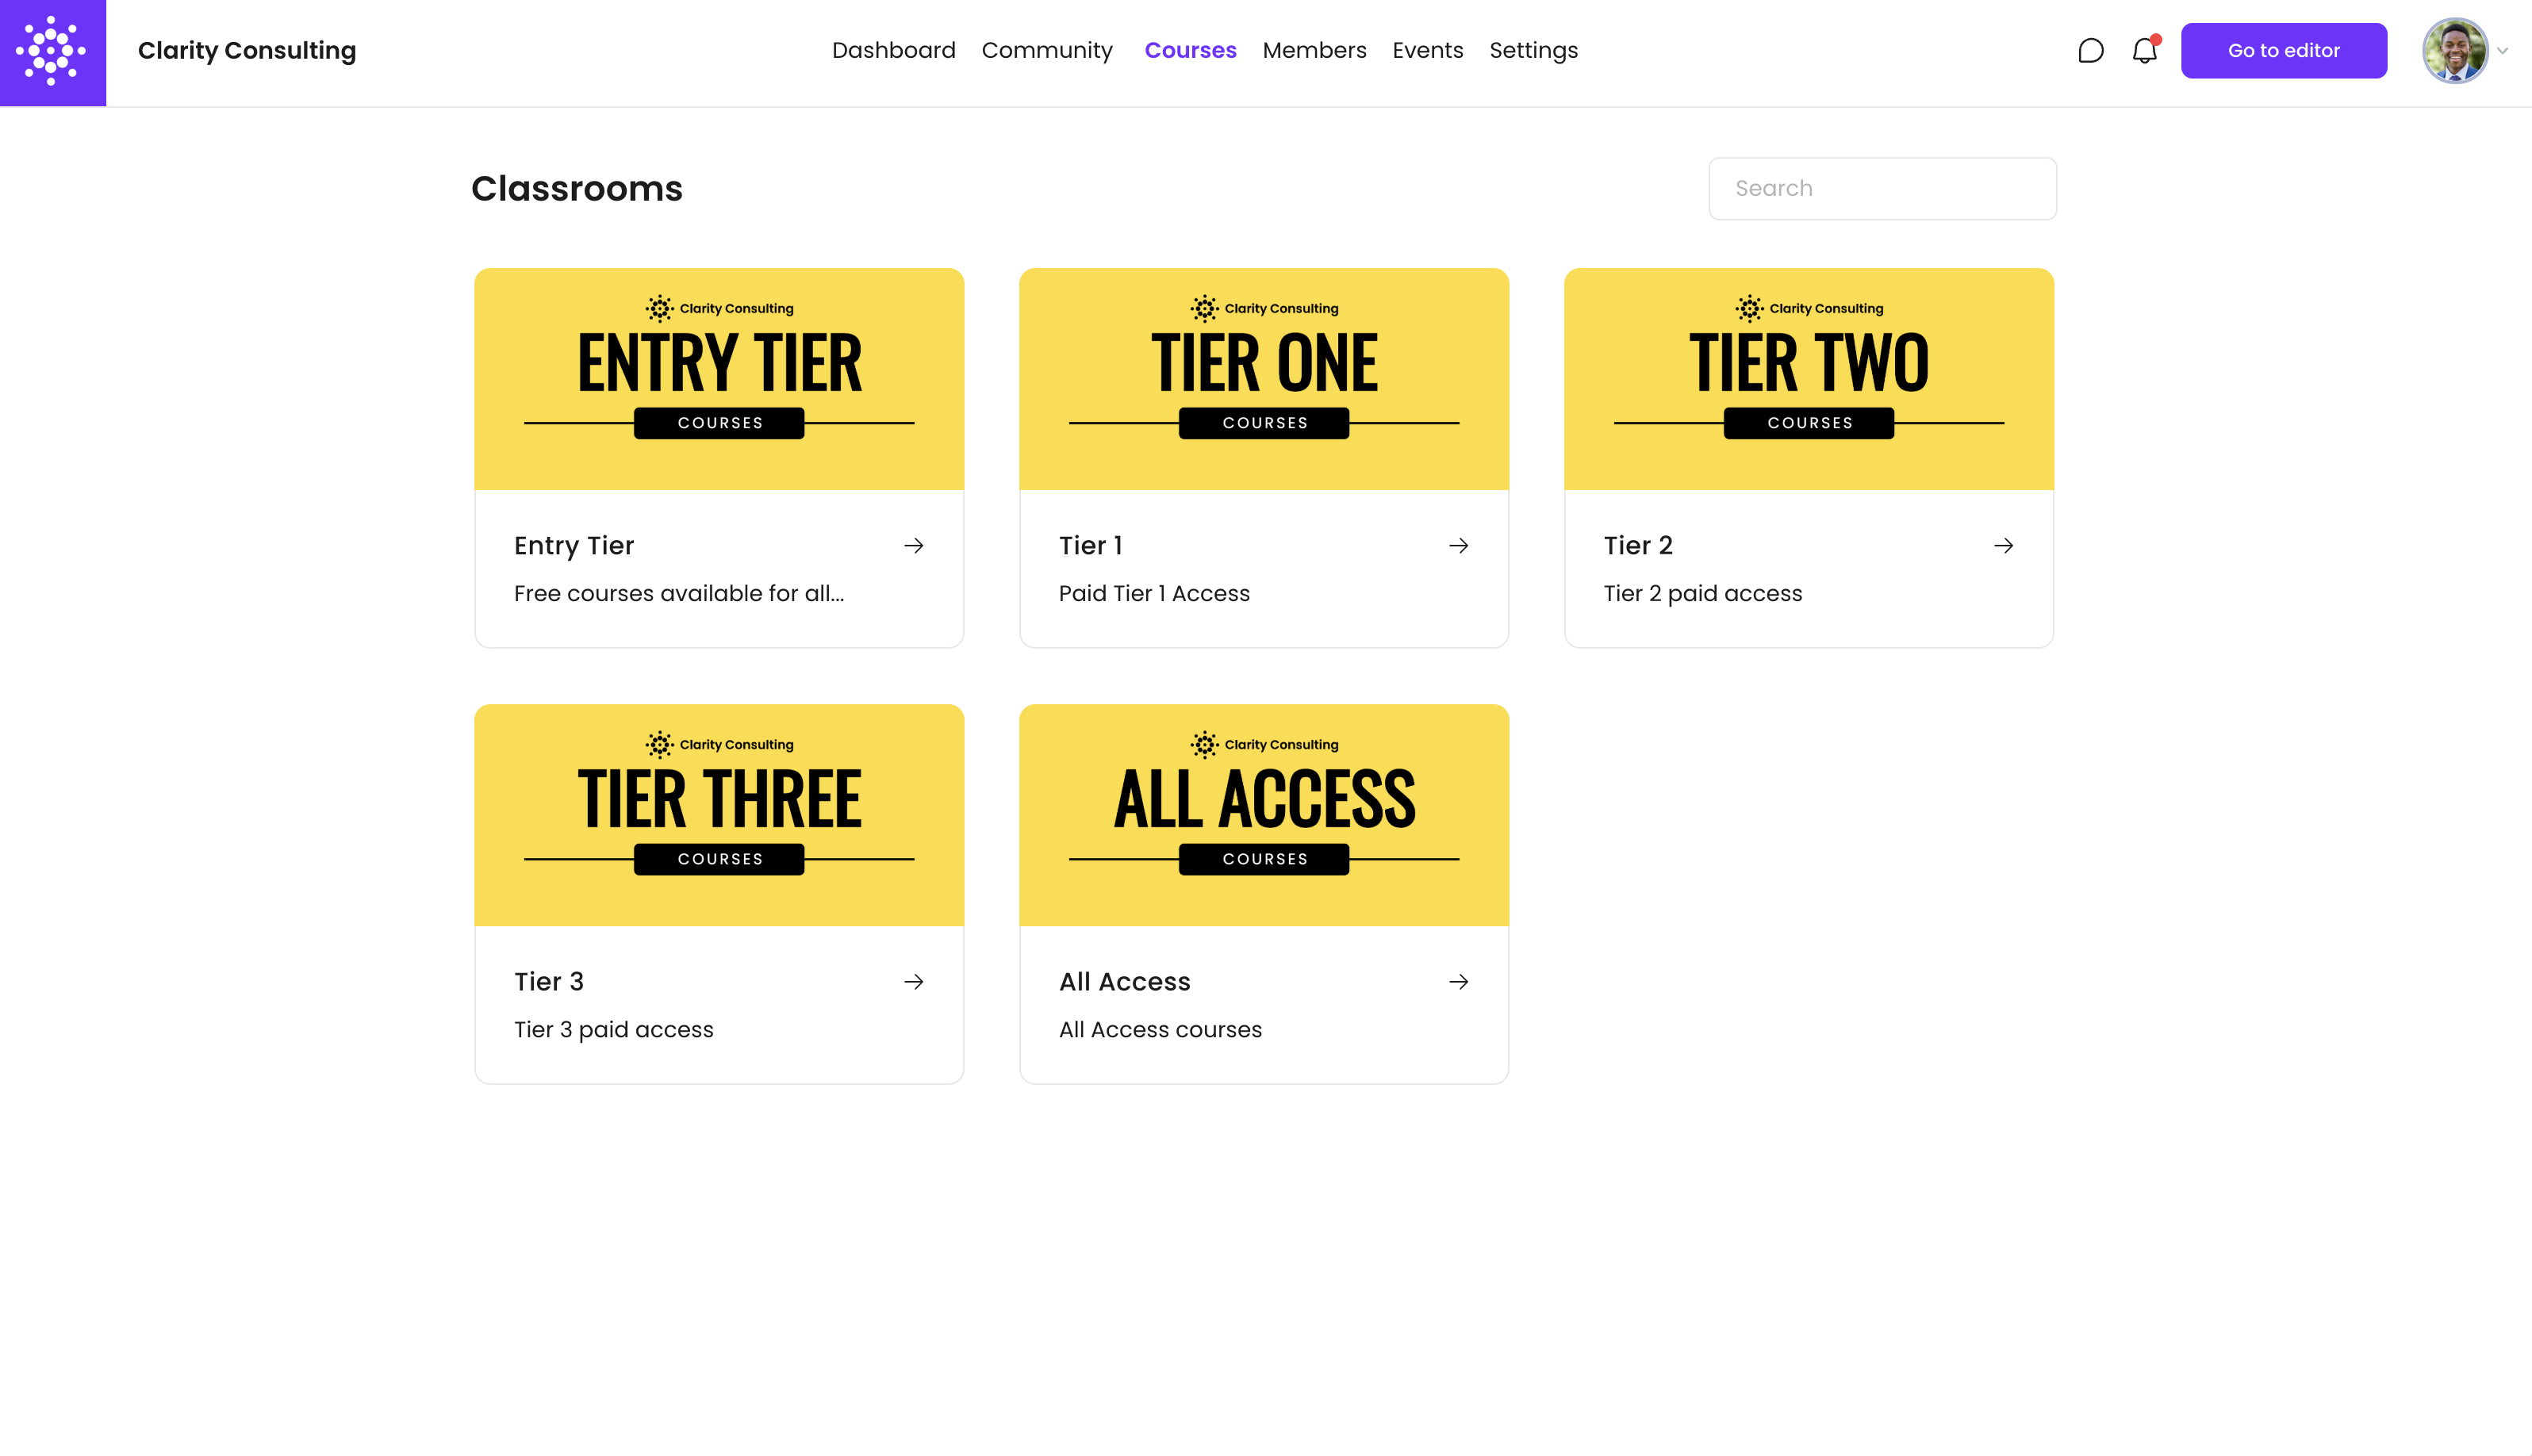Image resolution: width=2532 pixels, height=1456 pixels.
Task: Click the arrow icon on Tier 1 card
Action: pos(1458,546)
